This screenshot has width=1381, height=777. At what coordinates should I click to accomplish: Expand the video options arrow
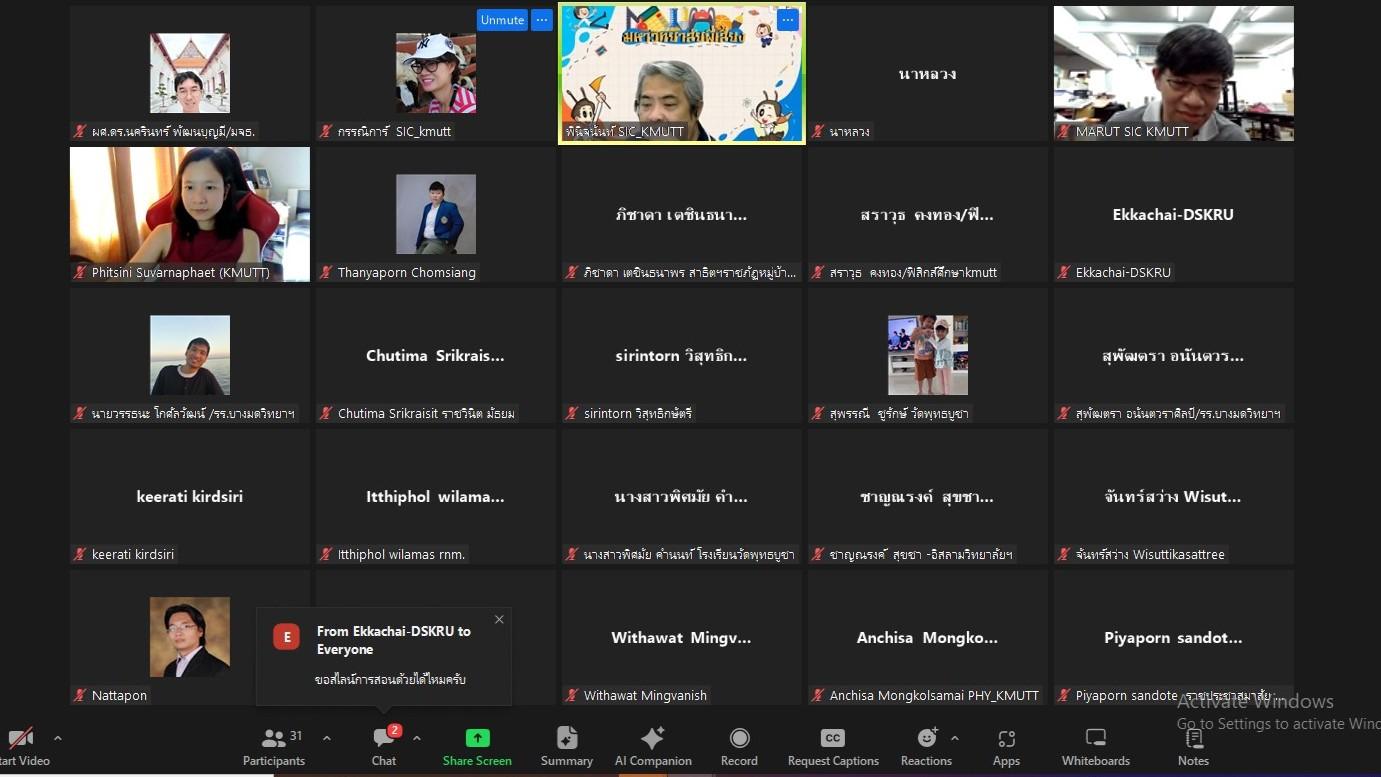57,738
